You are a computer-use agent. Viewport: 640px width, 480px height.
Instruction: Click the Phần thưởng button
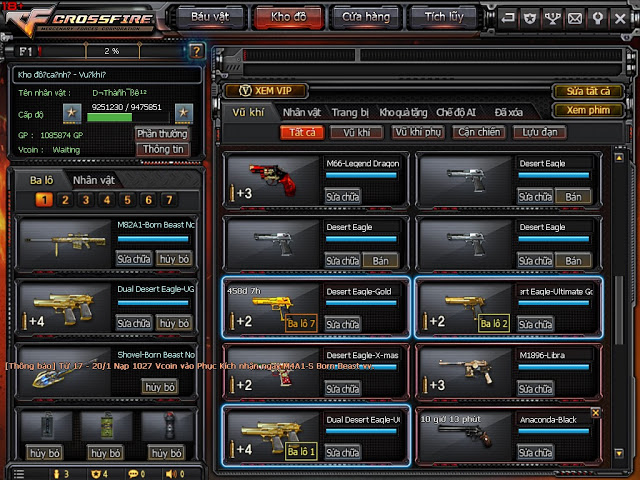[x=162, y=133]
